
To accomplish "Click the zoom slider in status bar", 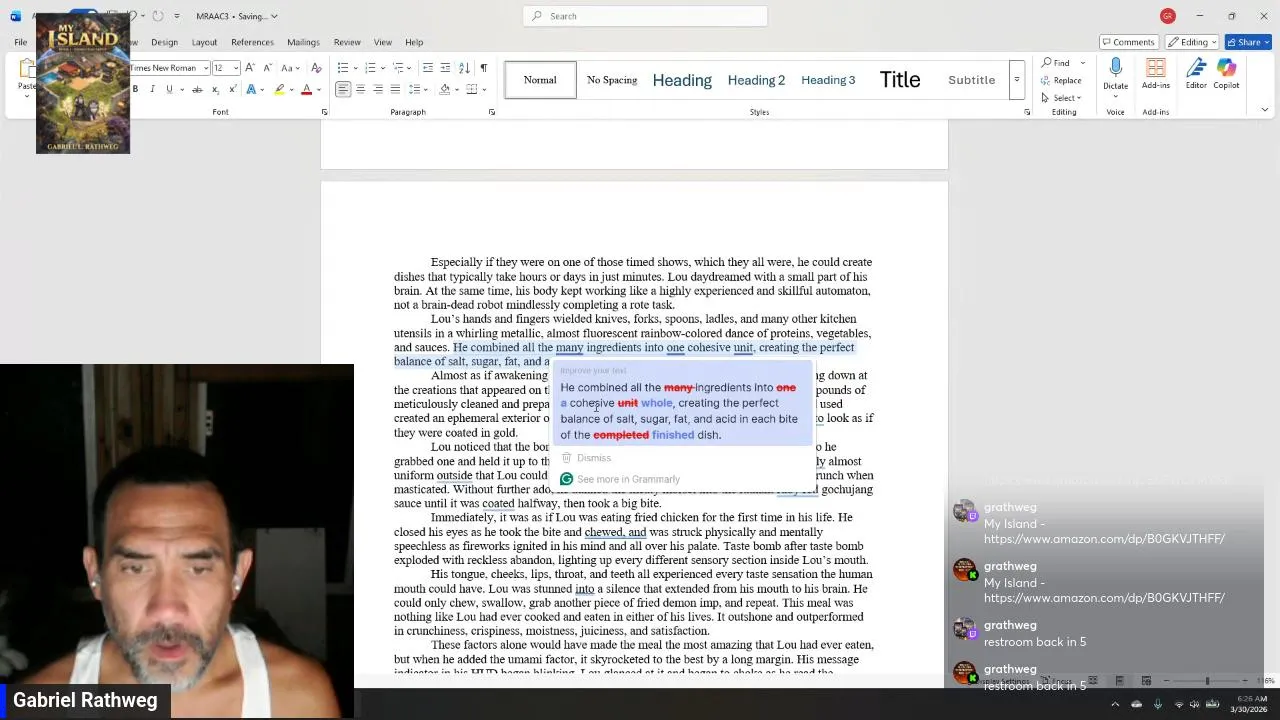I will (x=1206, y=681).
